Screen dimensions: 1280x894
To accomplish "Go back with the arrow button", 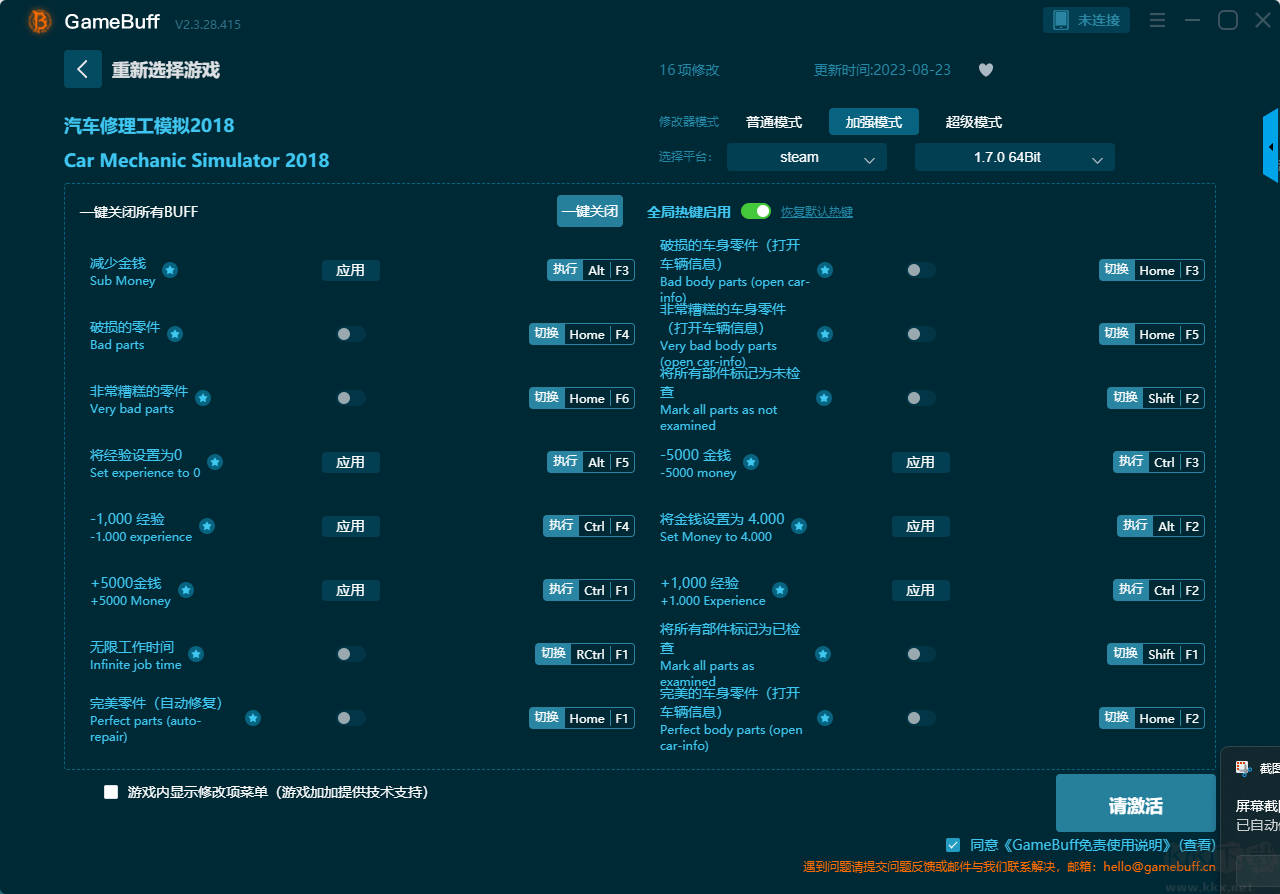I will tap(83, 69).
